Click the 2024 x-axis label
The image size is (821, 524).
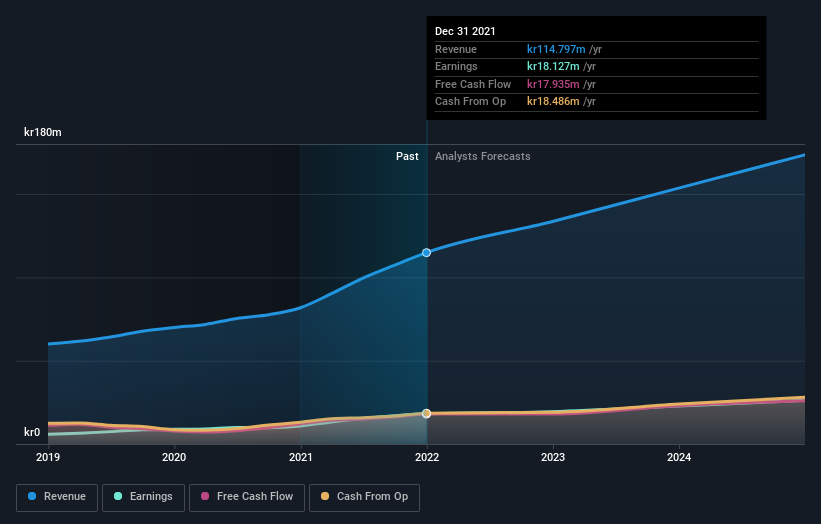(x=679, y=457)
